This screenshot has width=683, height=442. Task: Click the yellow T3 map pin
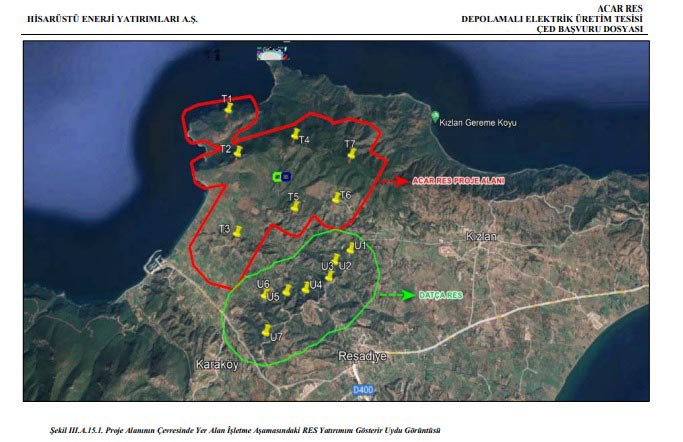[238, 232]
